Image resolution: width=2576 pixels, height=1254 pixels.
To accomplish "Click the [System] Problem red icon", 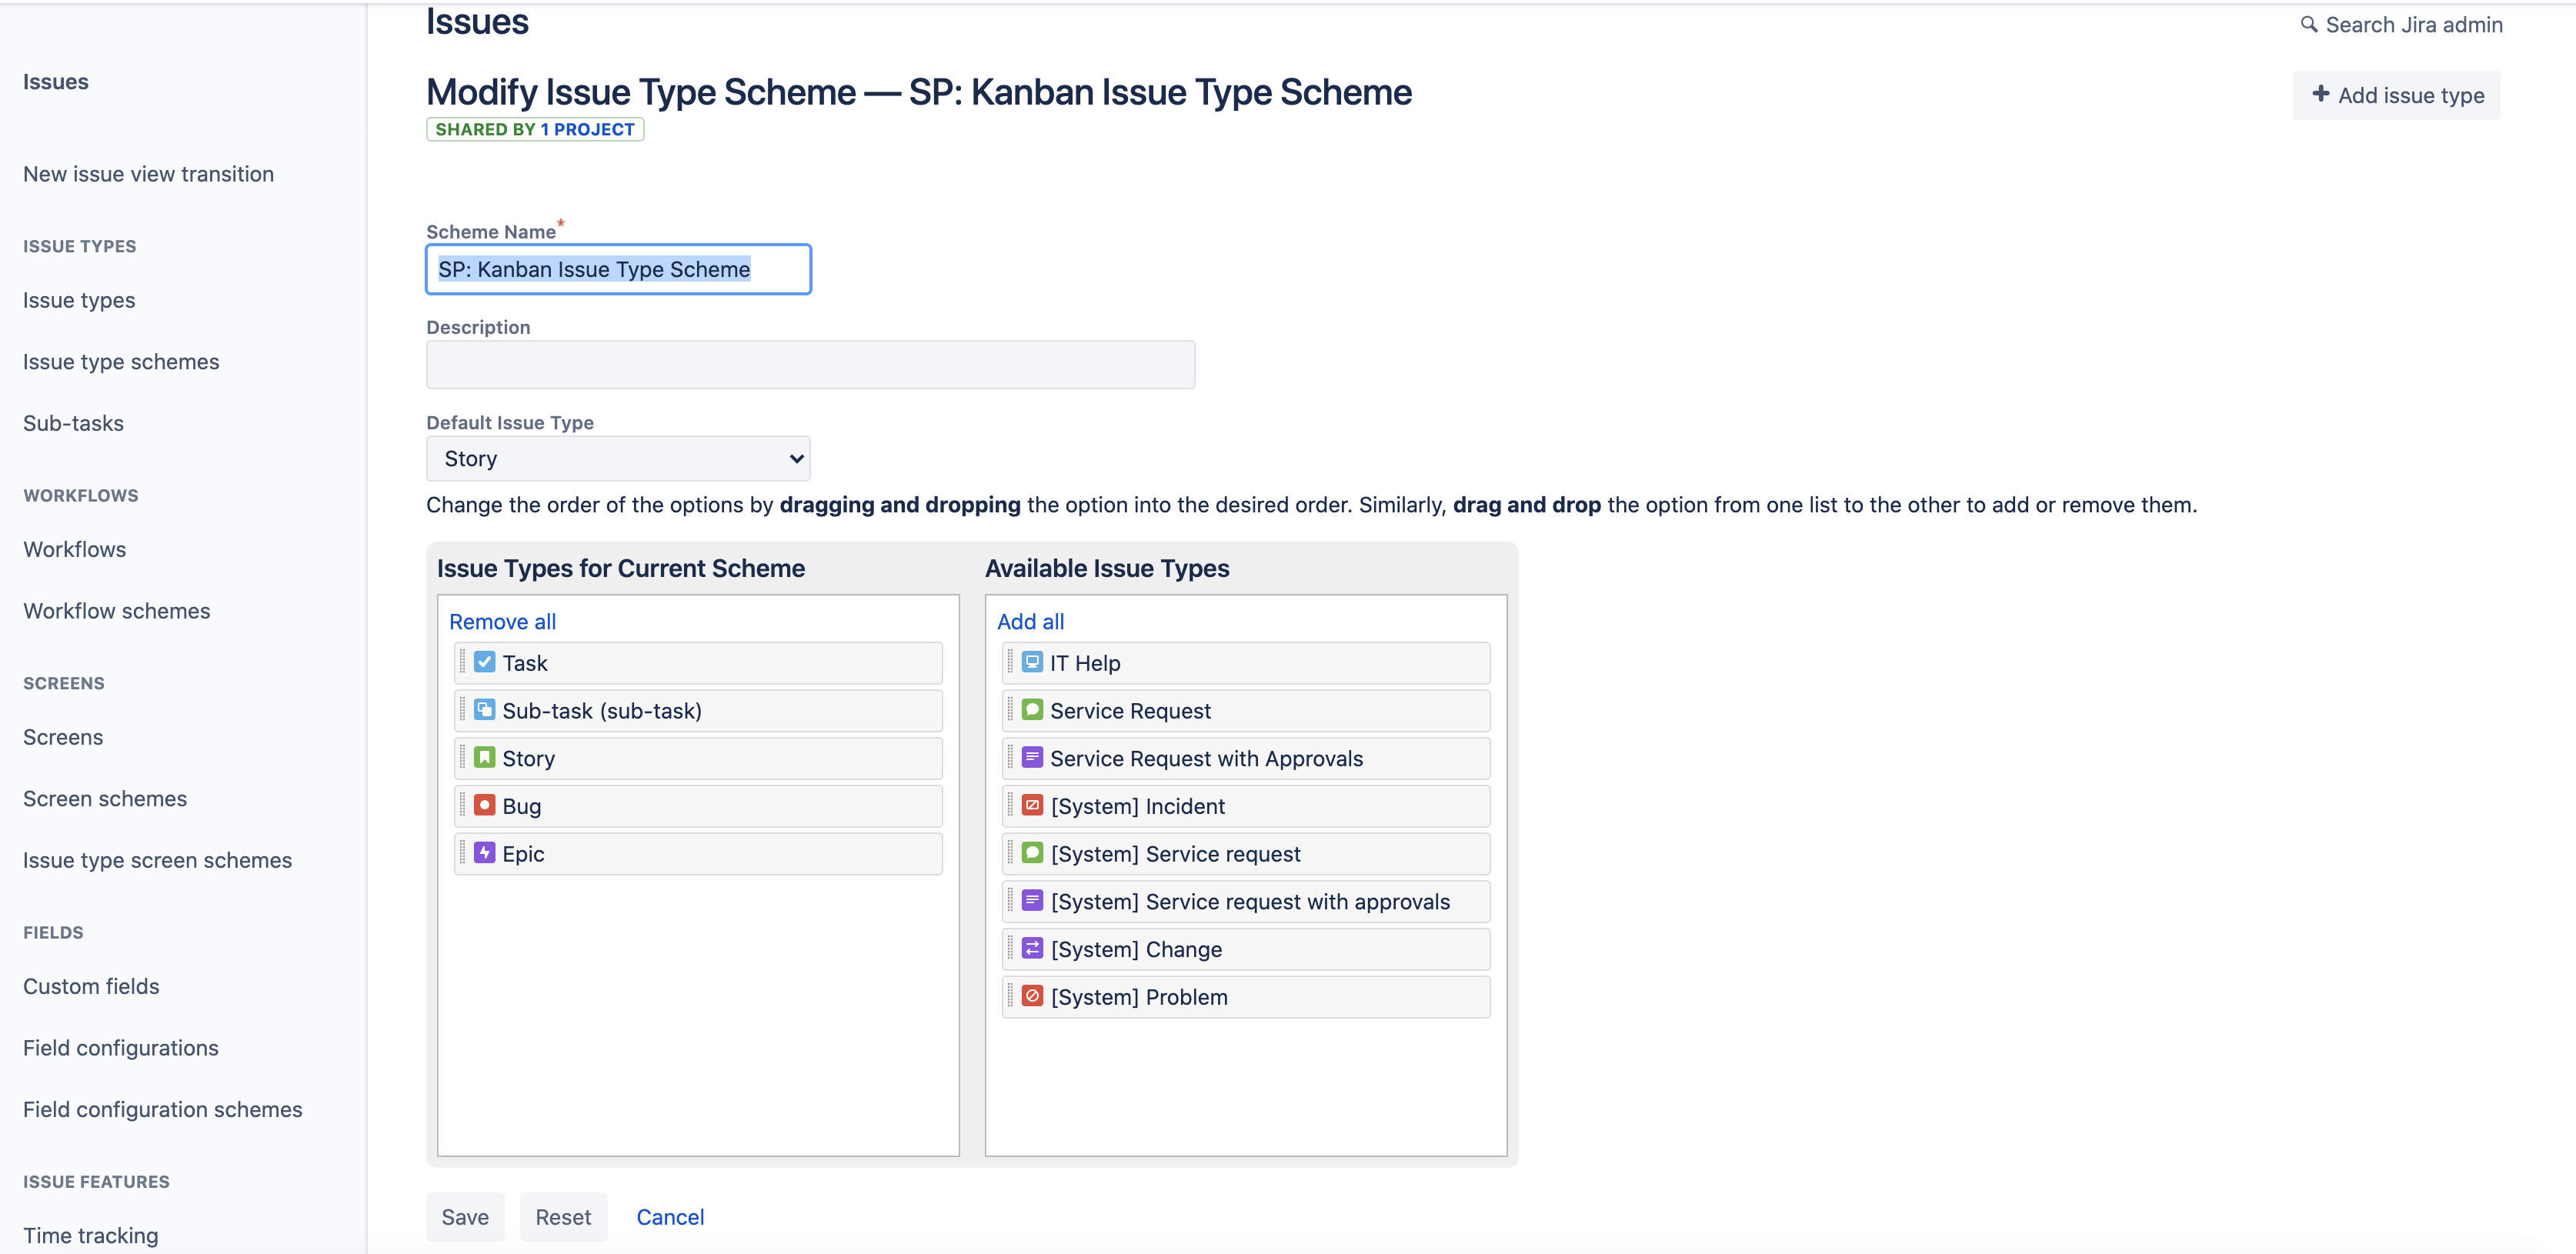I will pos(1032,996).
